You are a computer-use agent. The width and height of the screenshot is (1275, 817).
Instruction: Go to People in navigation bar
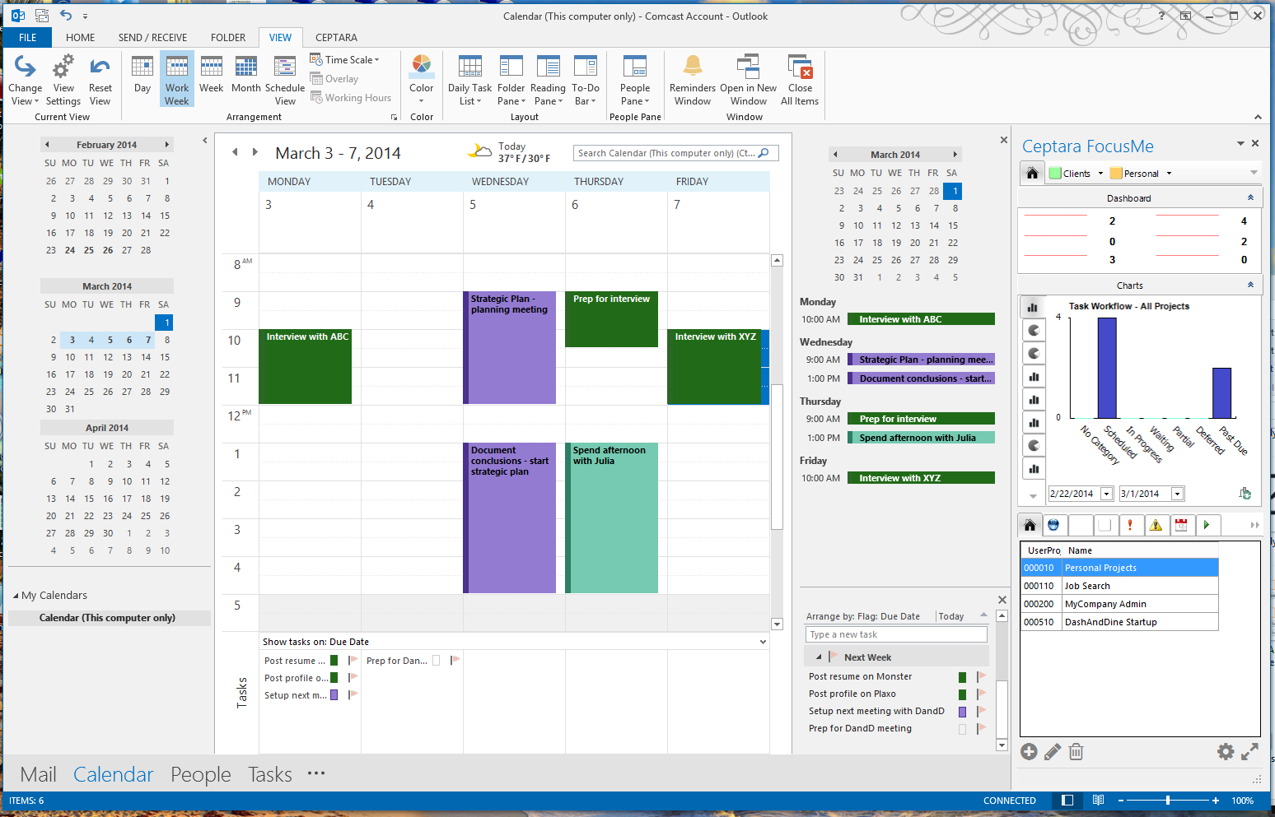tap(200, 774)
